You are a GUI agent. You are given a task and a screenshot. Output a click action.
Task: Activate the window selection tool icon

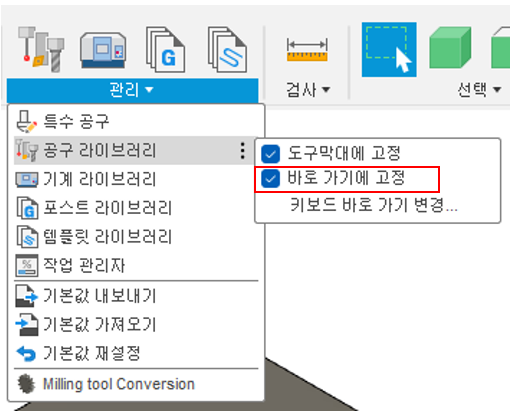point(389,50)
